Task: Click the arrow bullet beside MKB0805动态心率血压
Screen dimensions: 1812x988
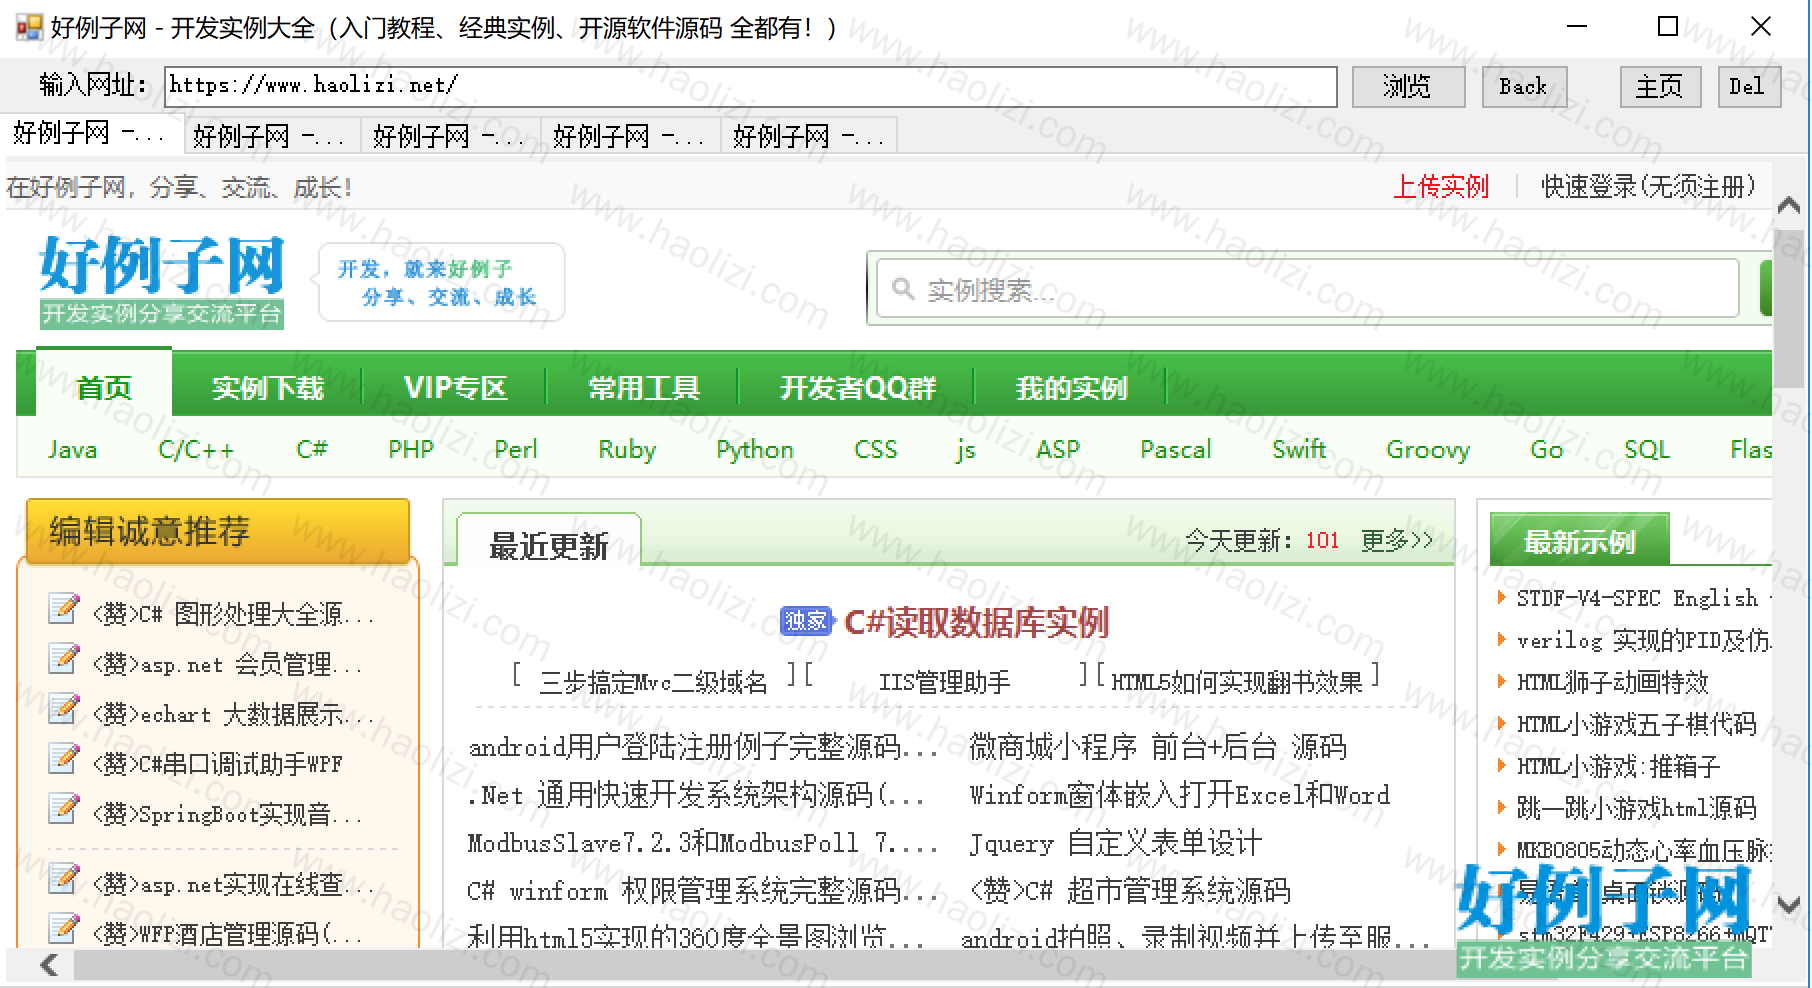Action: pyautogui.click(x=1501, y=850)
